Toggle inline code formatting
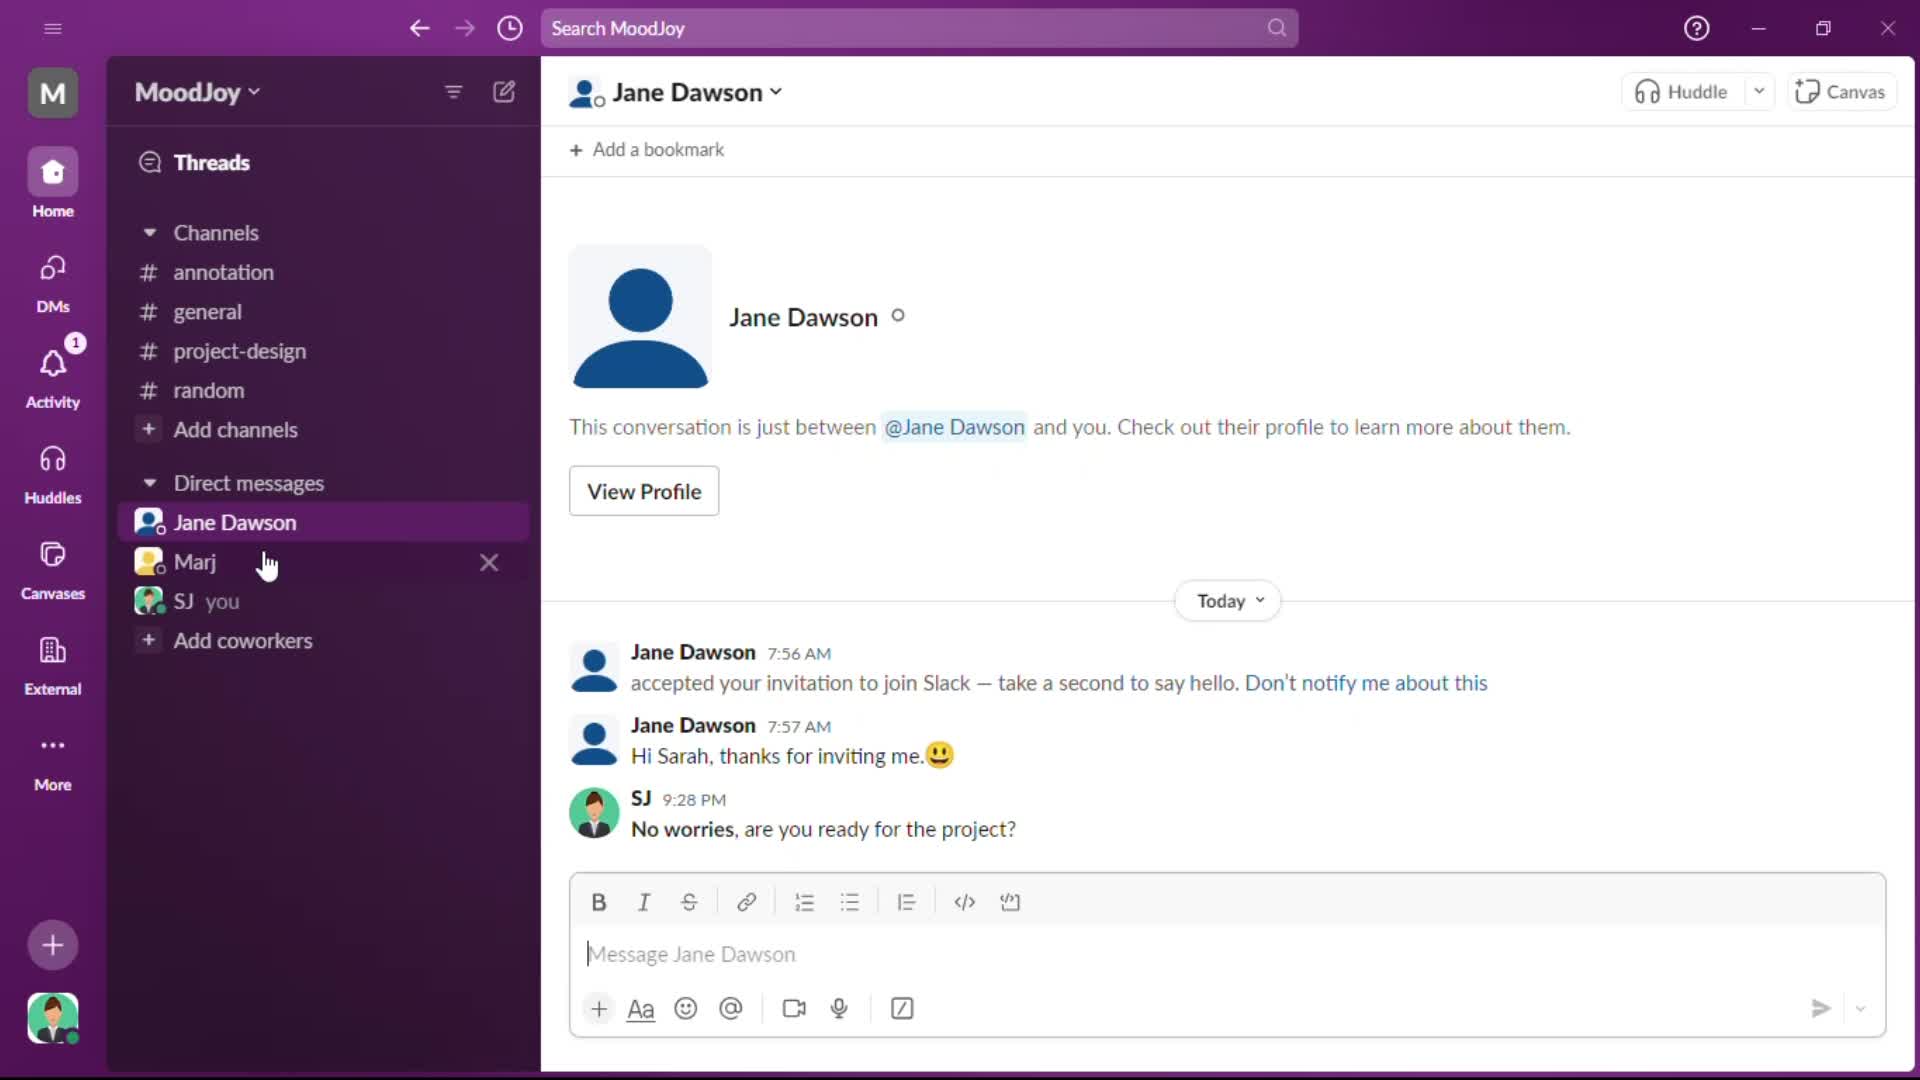Image resolution: width=1920 pixels, height=1080 pixels. (964, 902)
